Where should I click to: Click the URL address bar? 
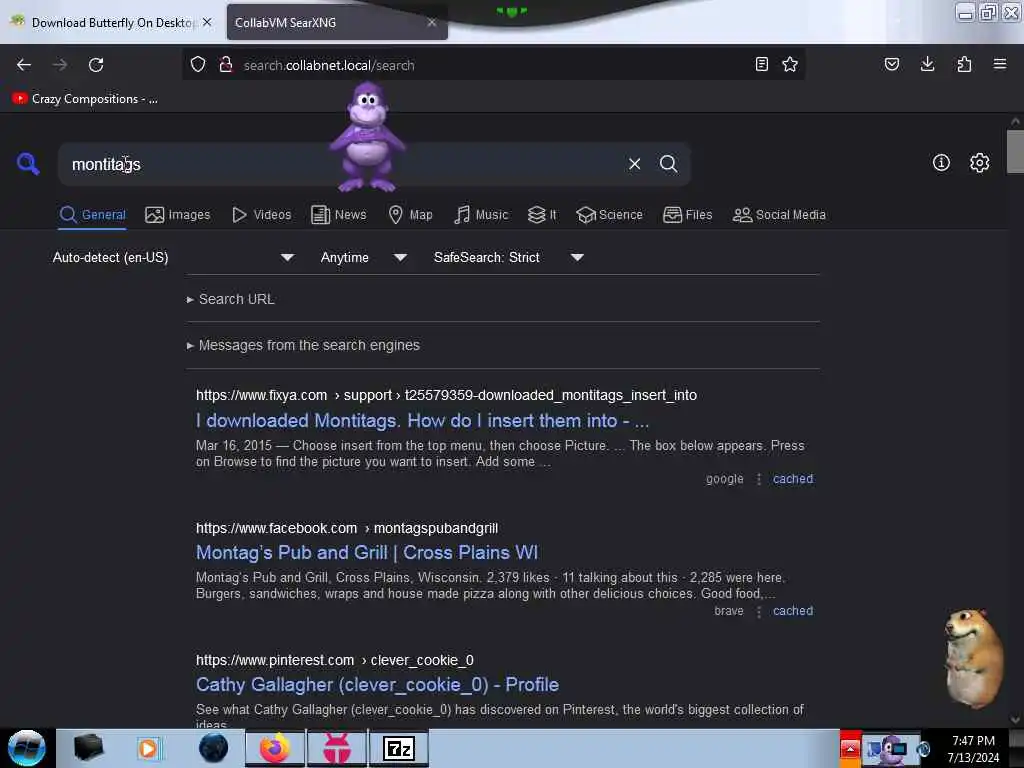pyautogui.click(x=493, y=65)
